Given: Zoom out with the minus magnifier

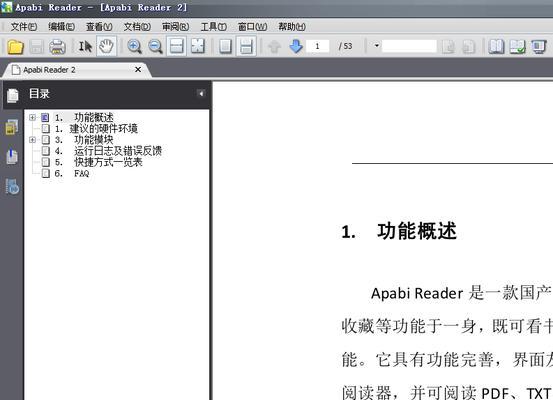Looking at the screenshot, I should pyautogui.click(x=155, y=47).
